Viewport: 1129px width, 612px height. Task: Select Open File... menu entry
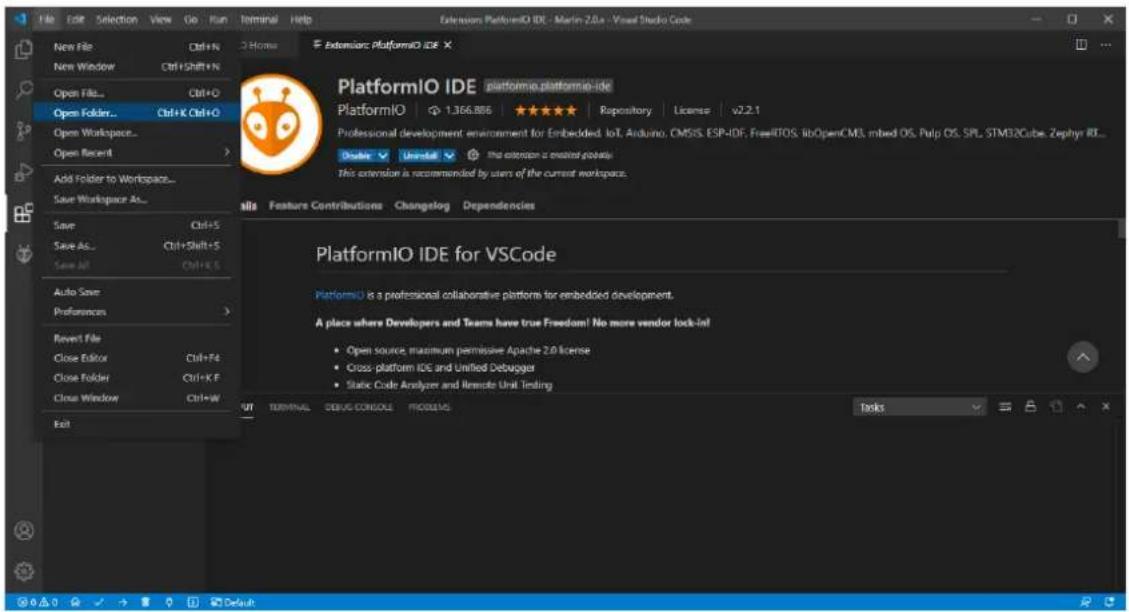[137, 93]
